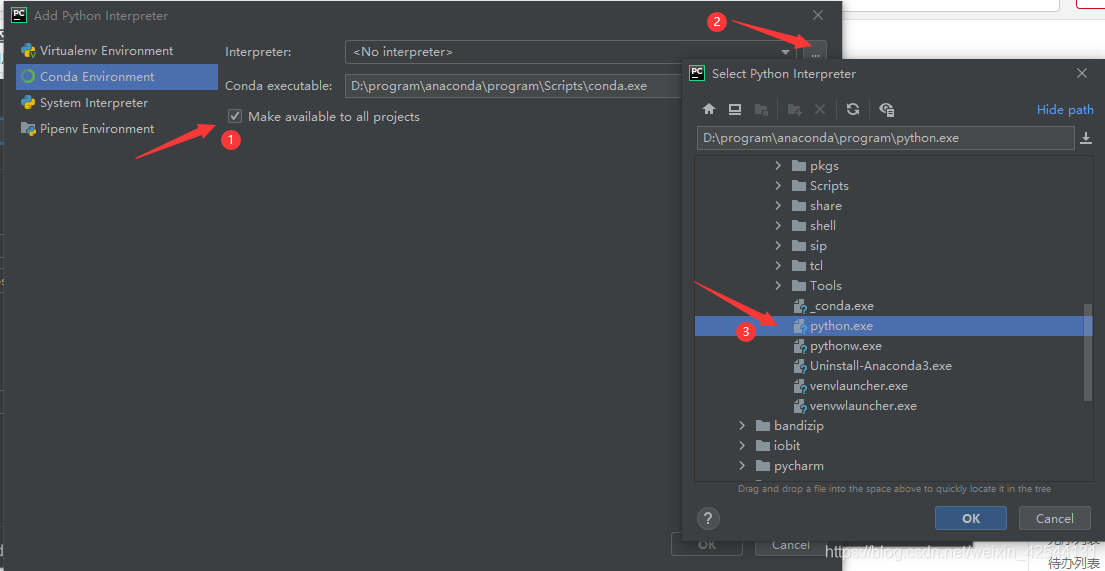Expand the pkgs folder

point(778,166)
